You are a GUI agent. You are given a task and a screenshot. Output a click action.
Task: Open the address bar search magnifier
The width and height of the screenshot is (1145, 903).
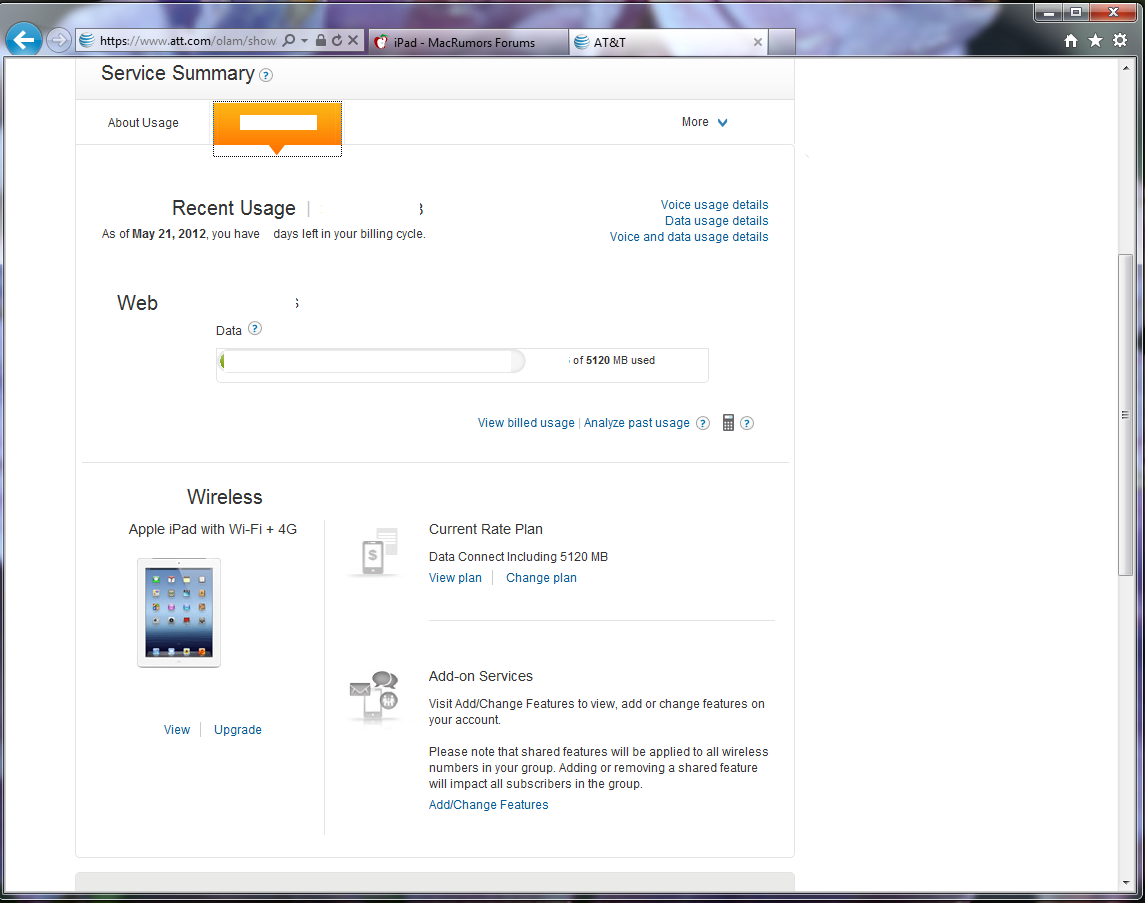tap(289, 40)
